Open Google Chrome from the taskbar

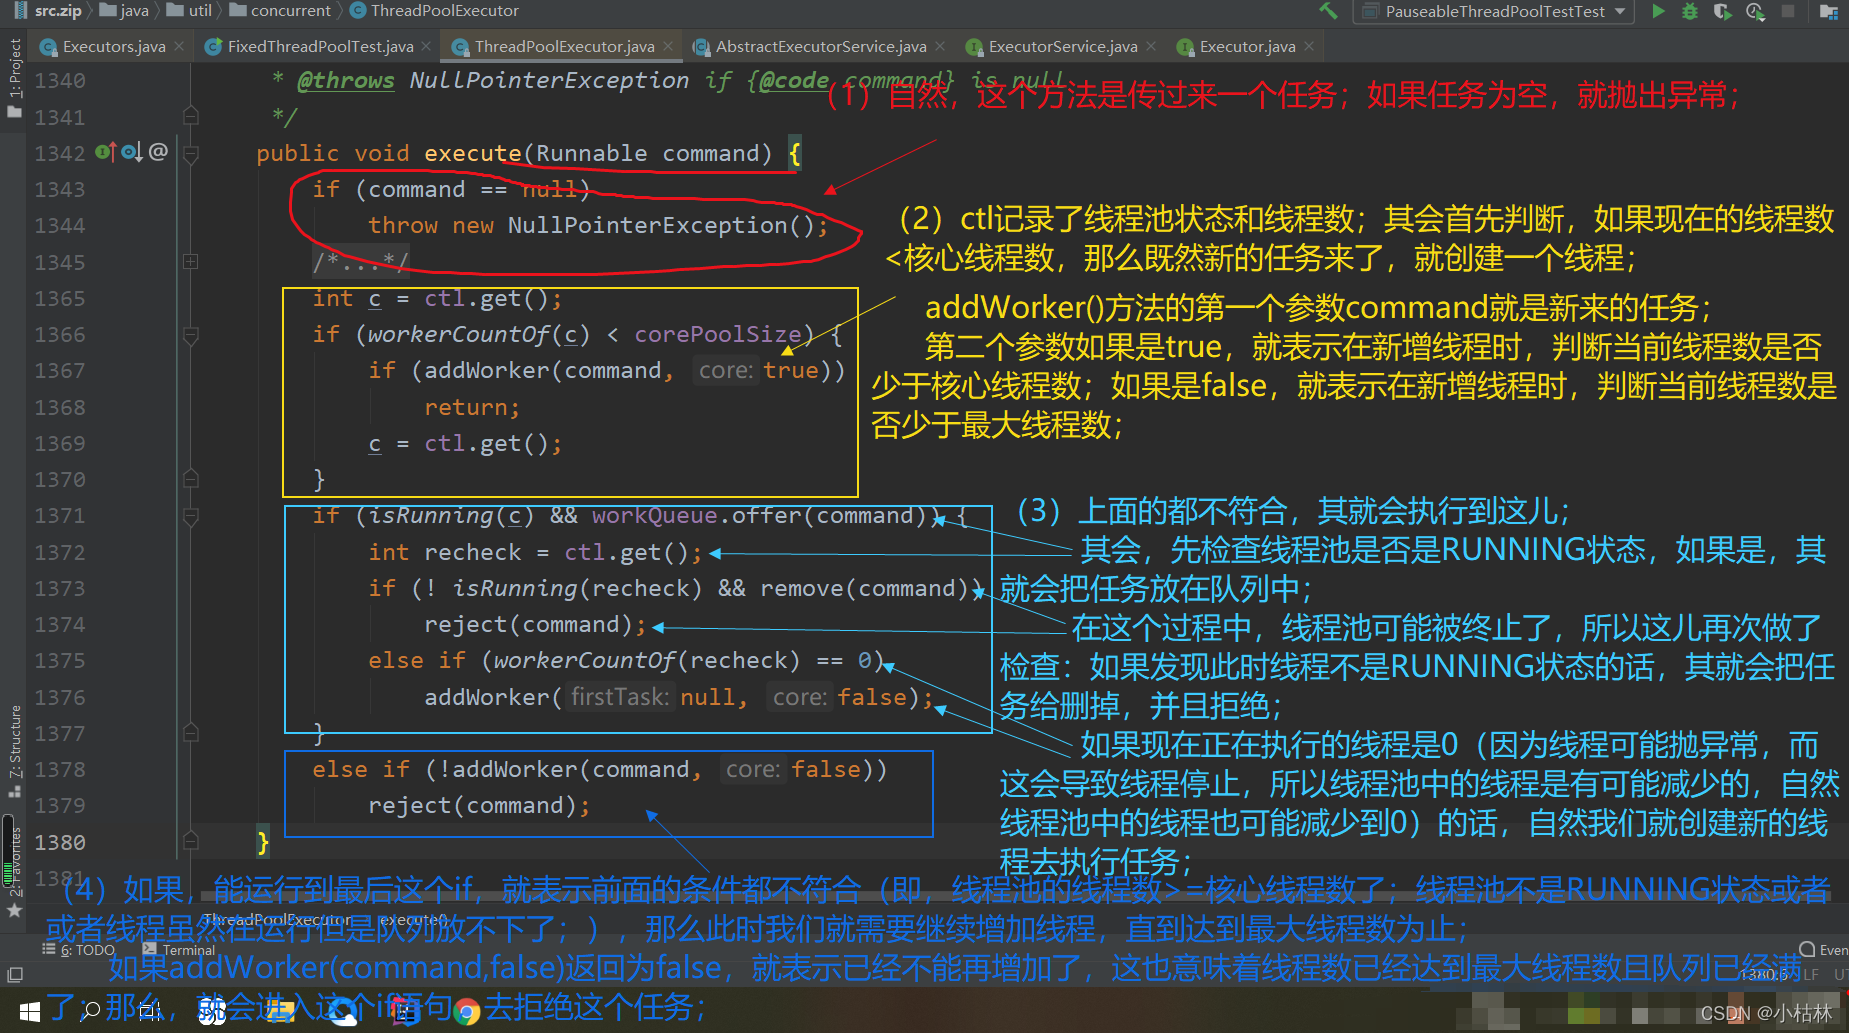click(x=466, y=1011)
